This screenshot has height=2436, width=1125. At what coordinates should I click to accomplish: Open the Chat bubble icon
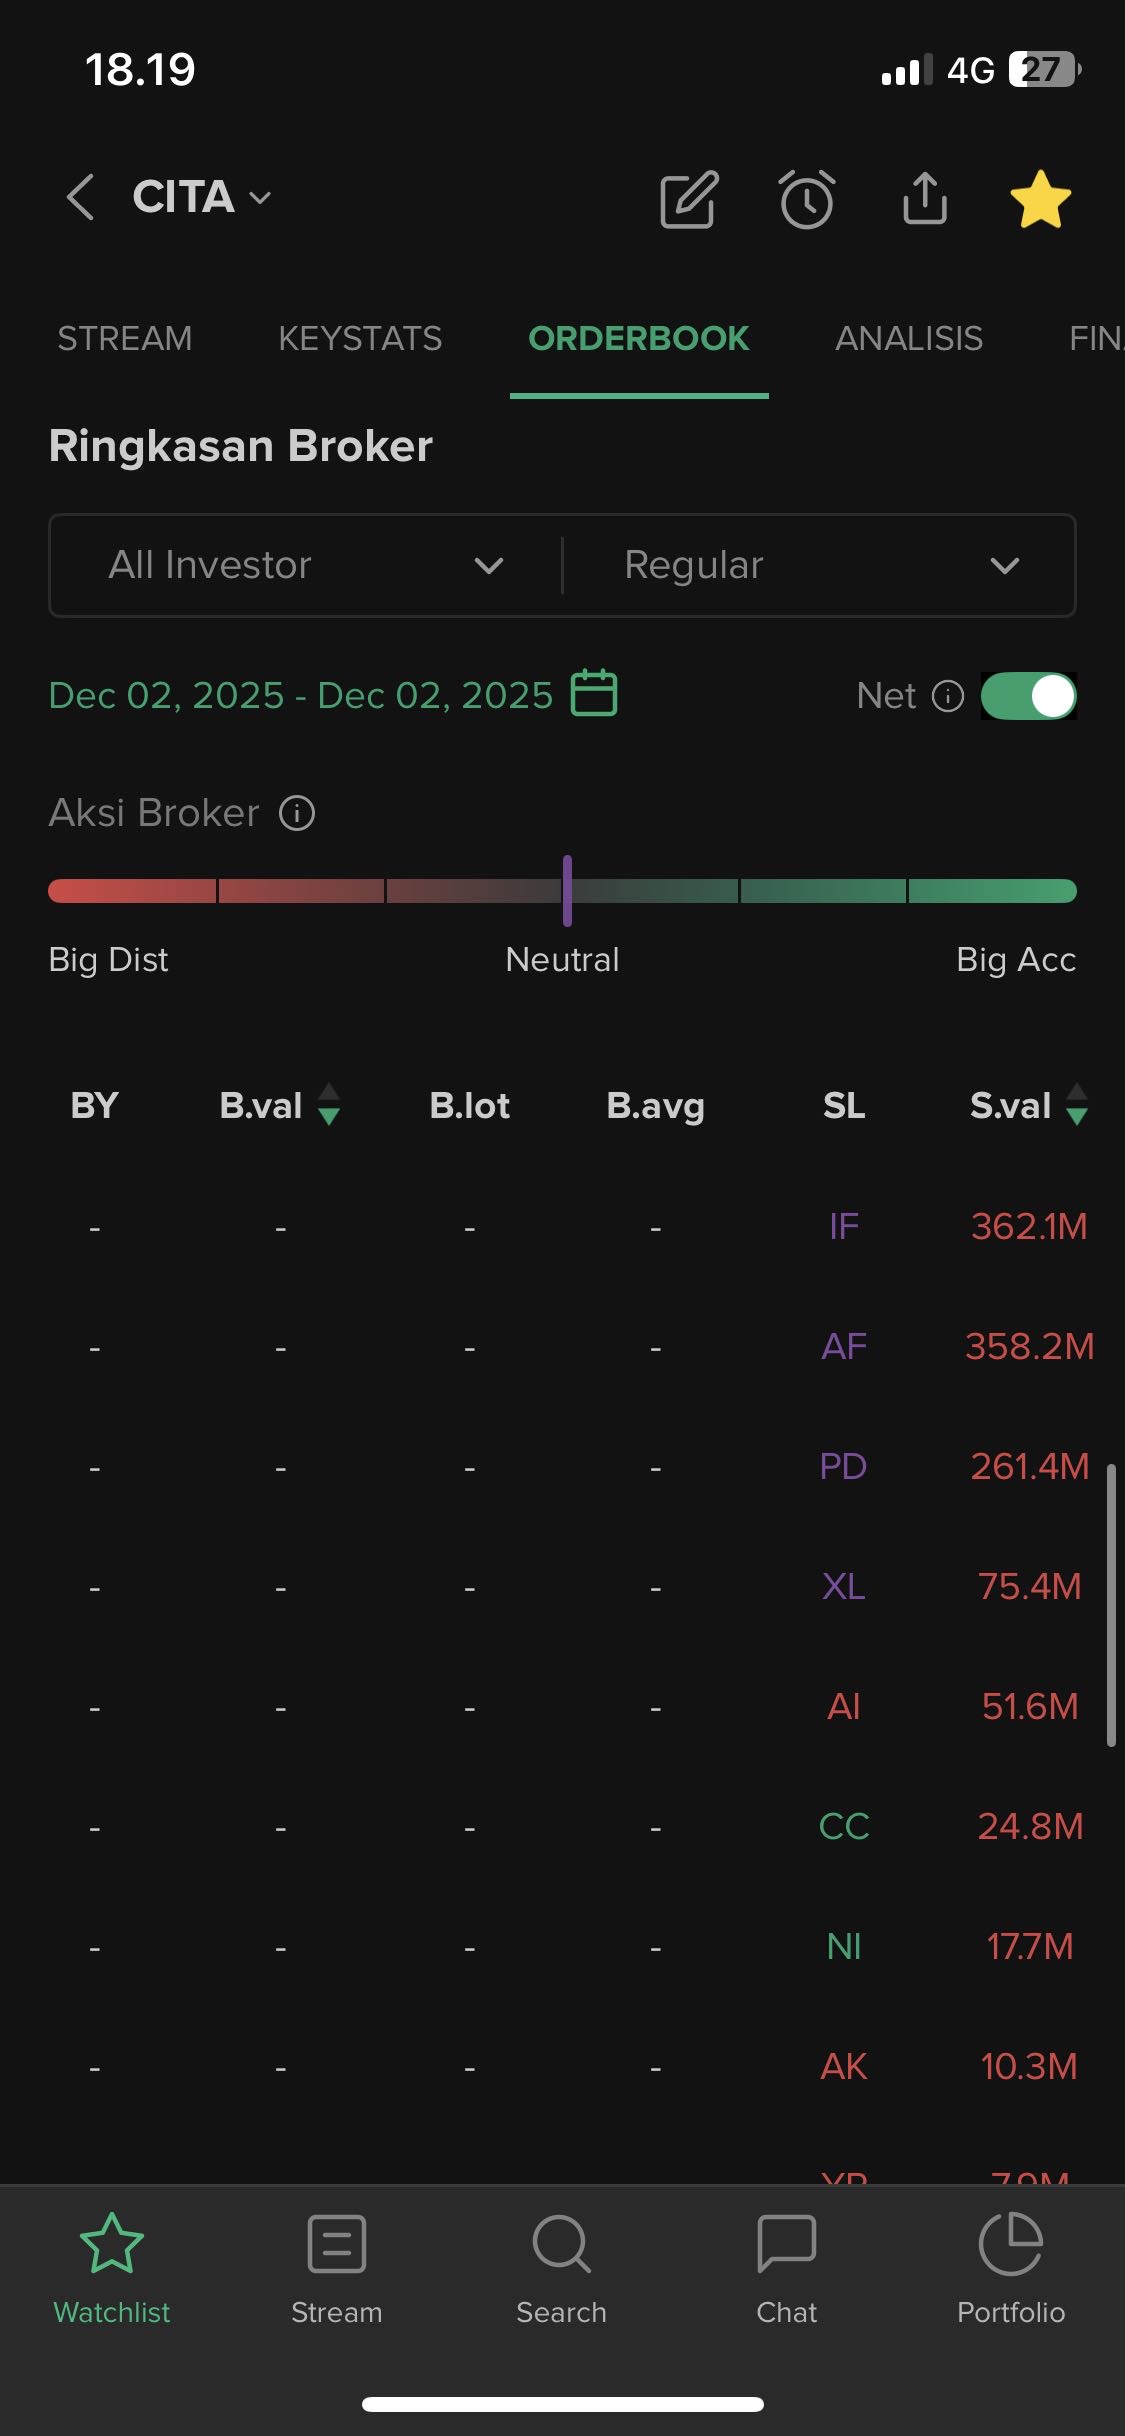[x=786, y=2243]
